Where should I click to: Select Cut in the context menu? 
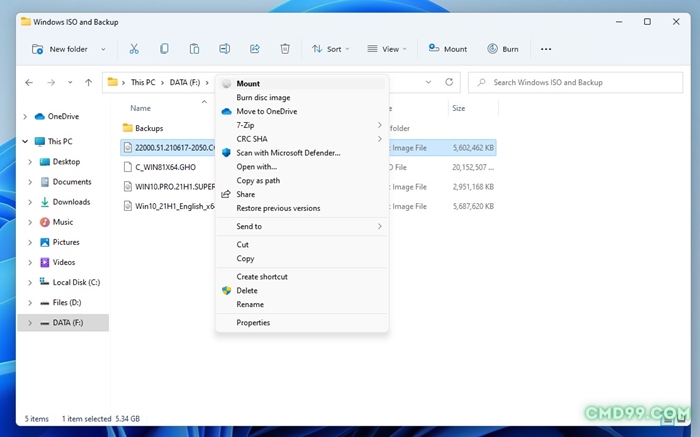(302, 245)
